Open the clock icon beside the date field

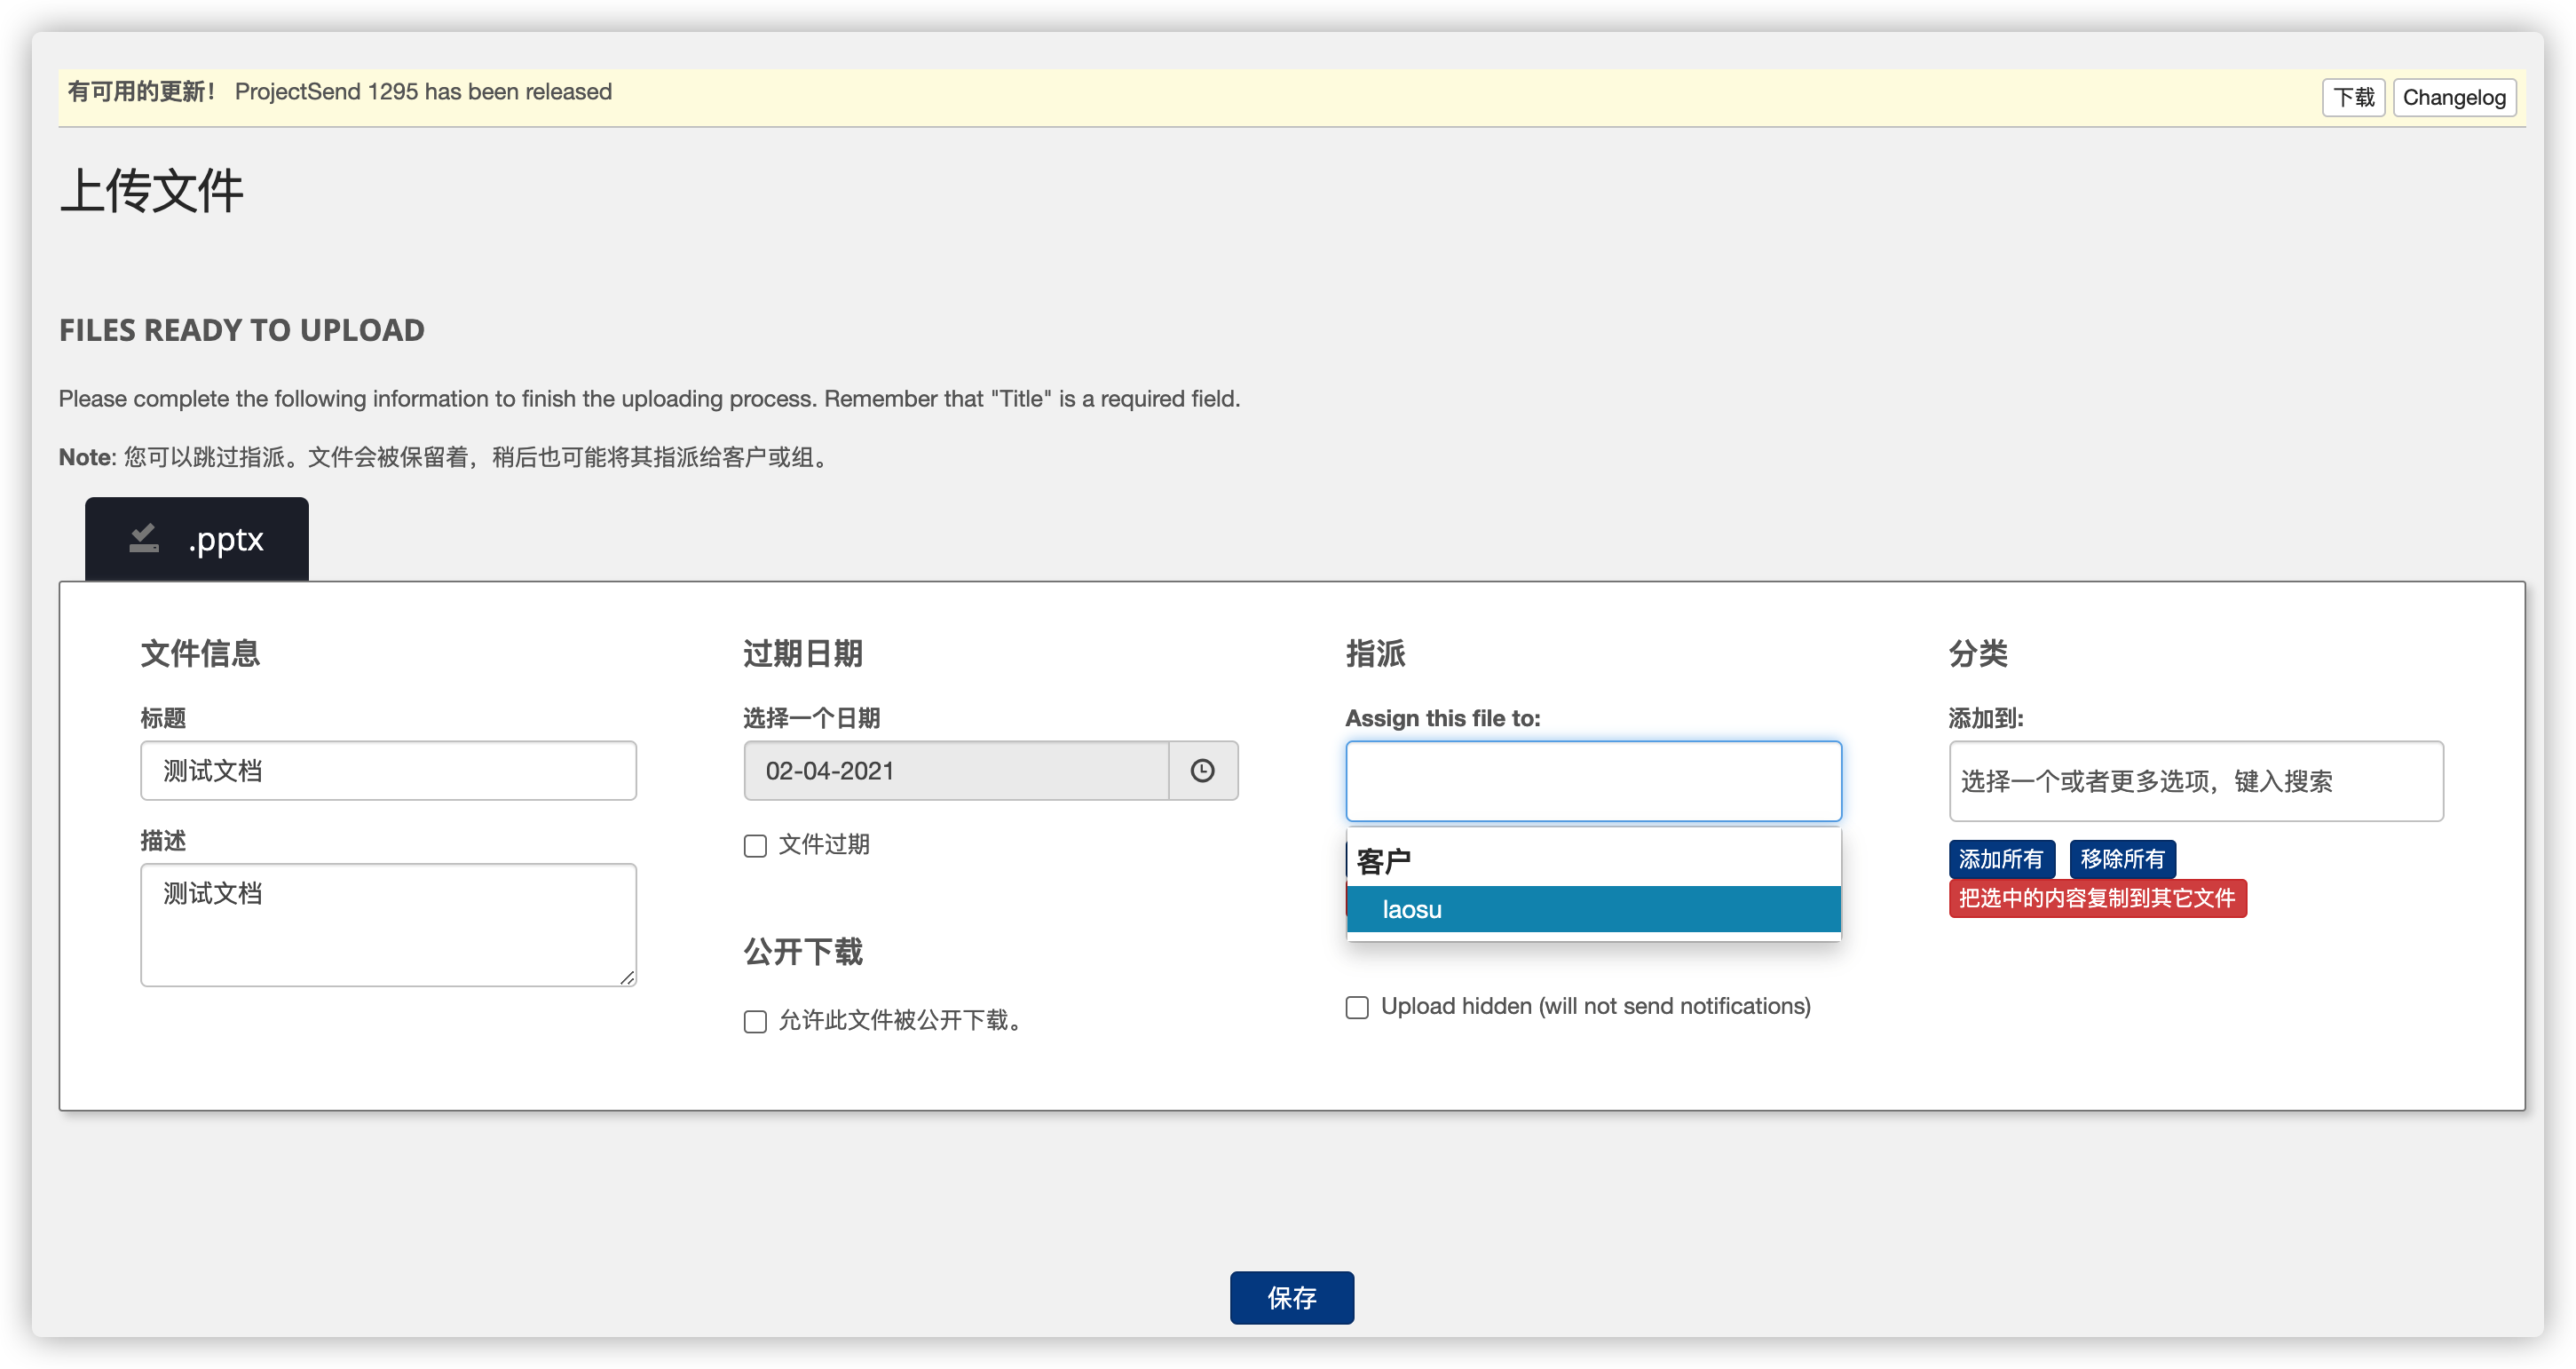(1203, 770)
